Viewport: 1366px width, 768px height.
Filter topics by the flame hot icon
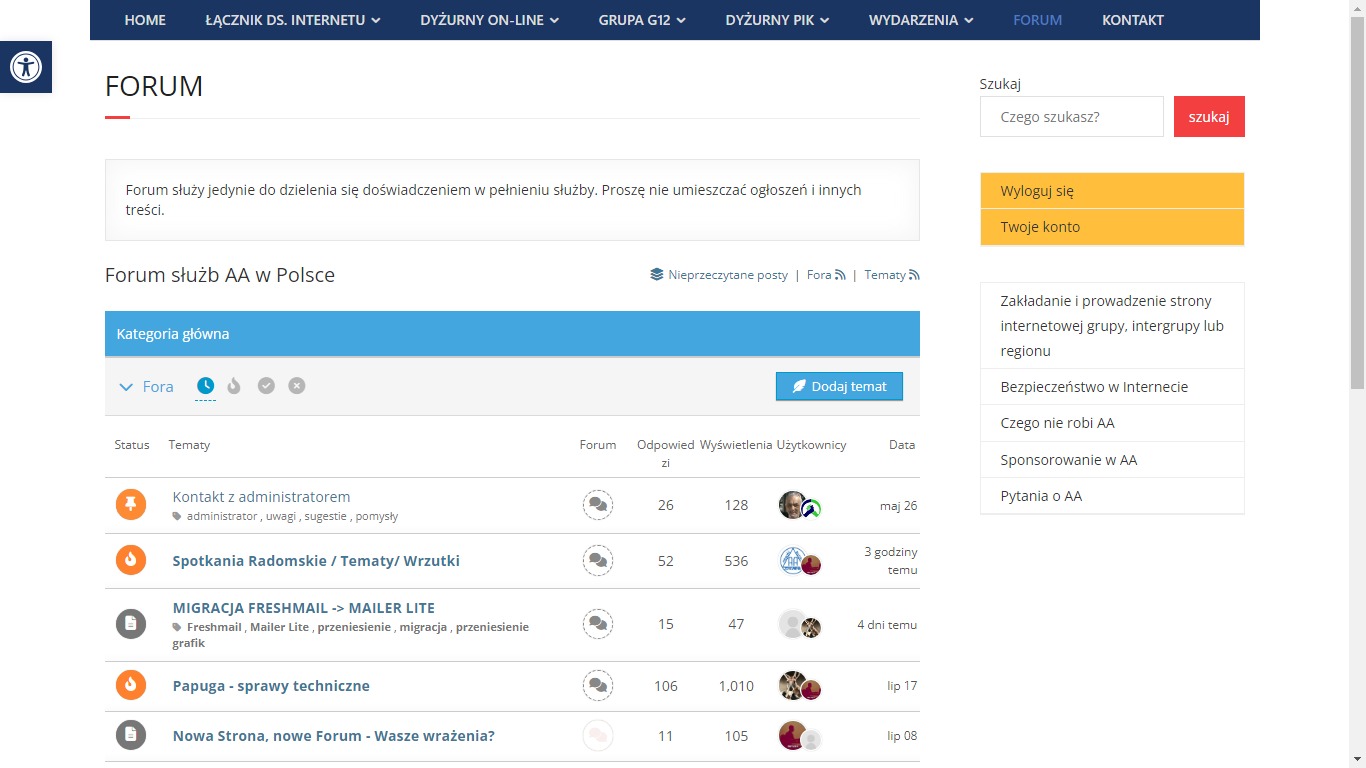coord(235,385)
